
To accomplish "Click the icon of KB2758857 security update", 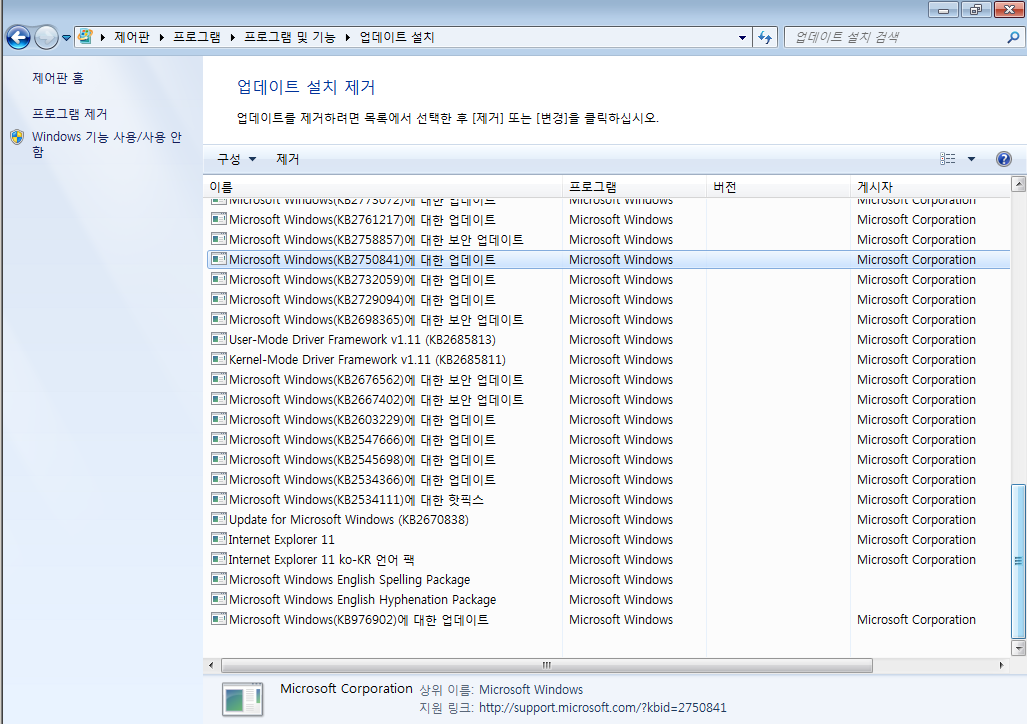I will 219,239.
